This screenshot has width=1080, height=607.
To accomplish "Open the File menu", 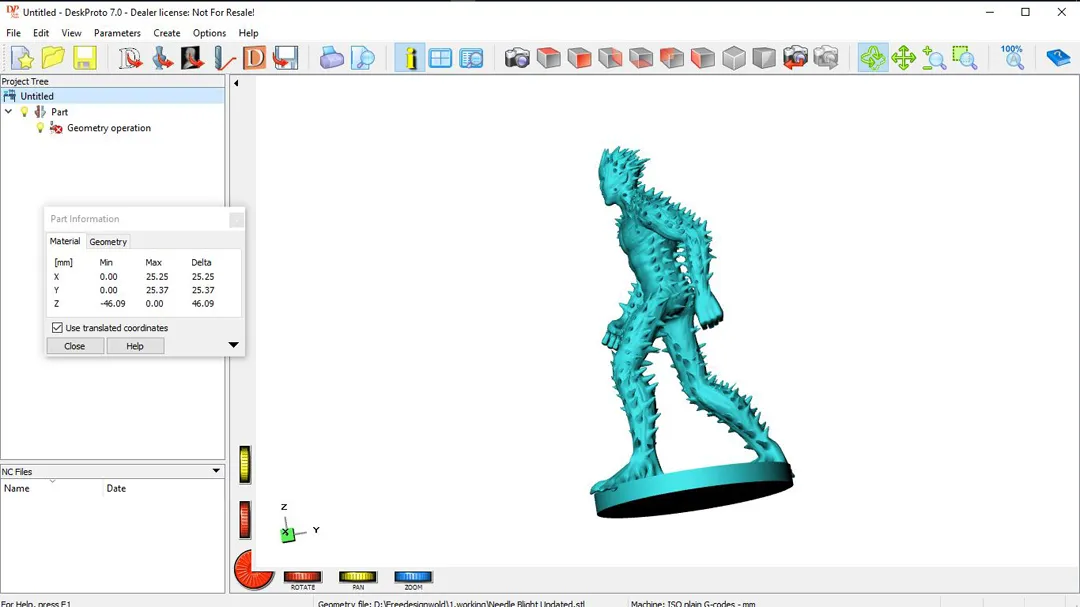I will (x=13, y=33).
